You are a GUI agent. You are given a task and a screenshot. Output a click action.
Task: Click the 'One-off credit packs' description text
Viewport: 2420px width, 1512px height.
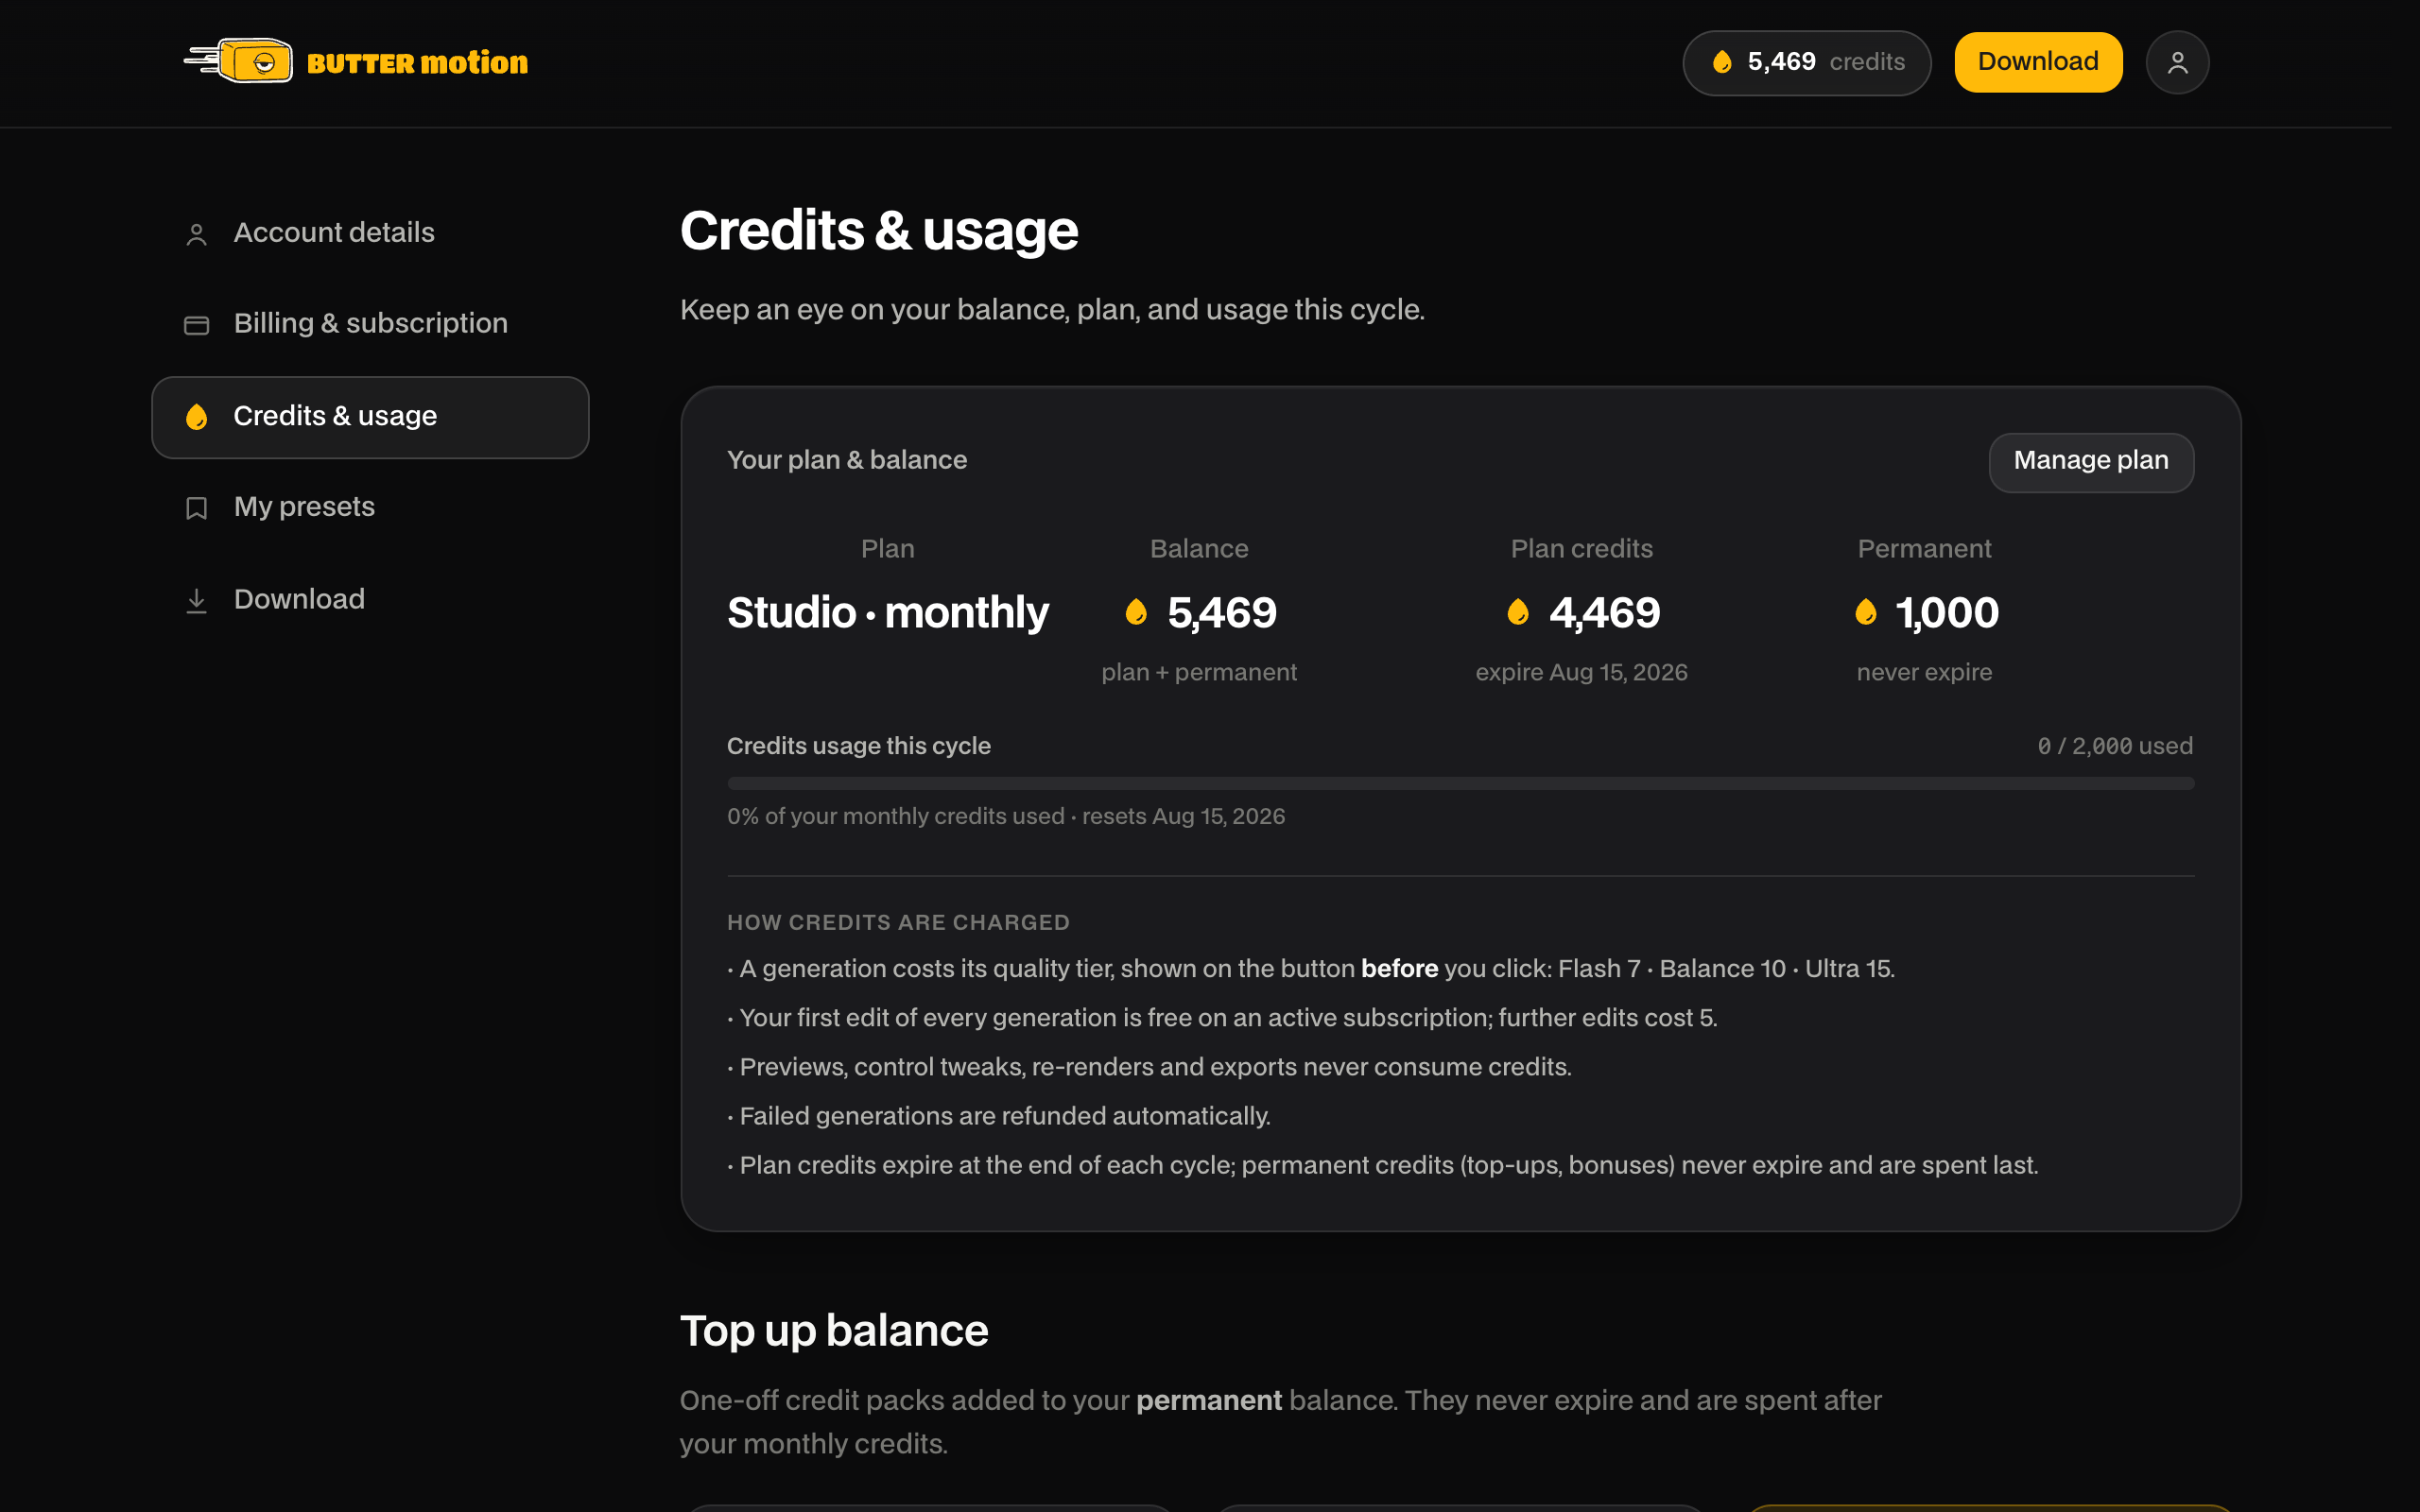point(1280,1422)
